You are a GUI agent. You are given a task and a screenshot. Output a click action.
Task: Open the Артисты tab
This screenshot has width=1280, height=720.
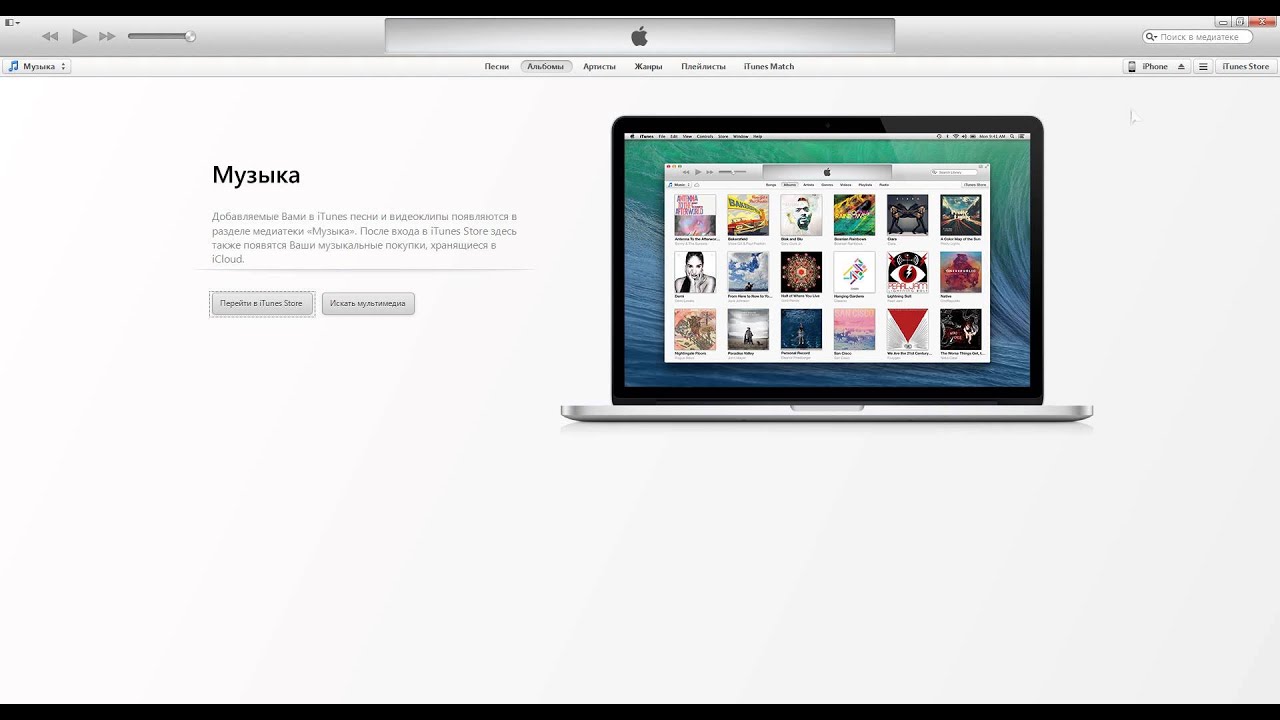[599, 66]
